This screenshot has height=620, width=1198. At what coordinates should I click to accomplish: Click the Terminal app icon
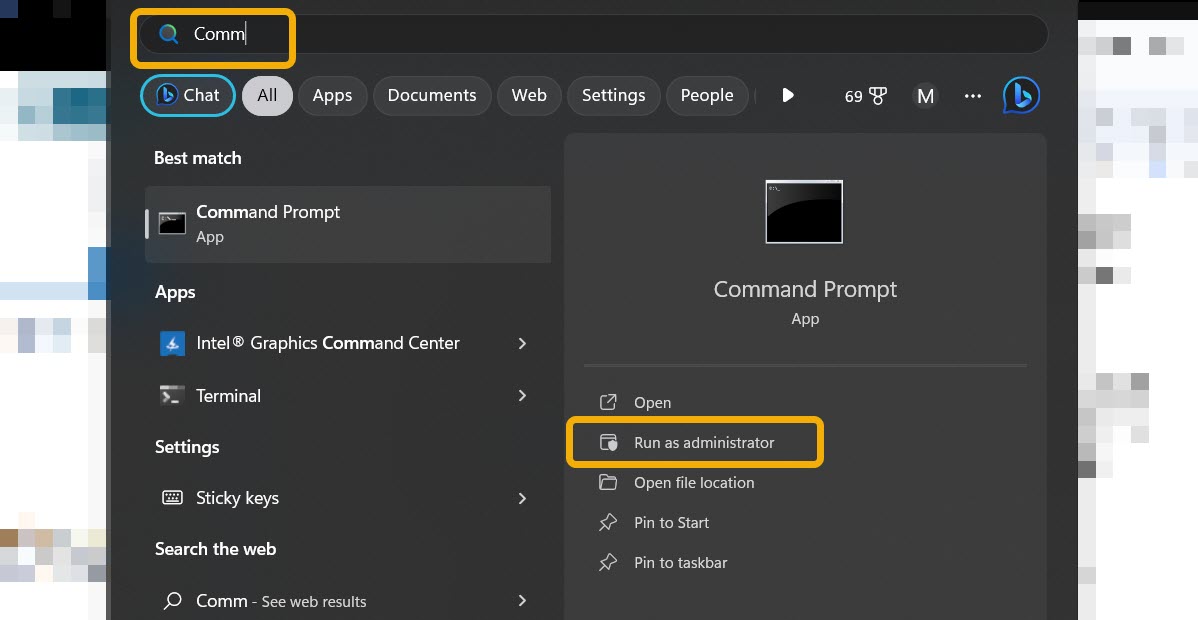(172, 395)
